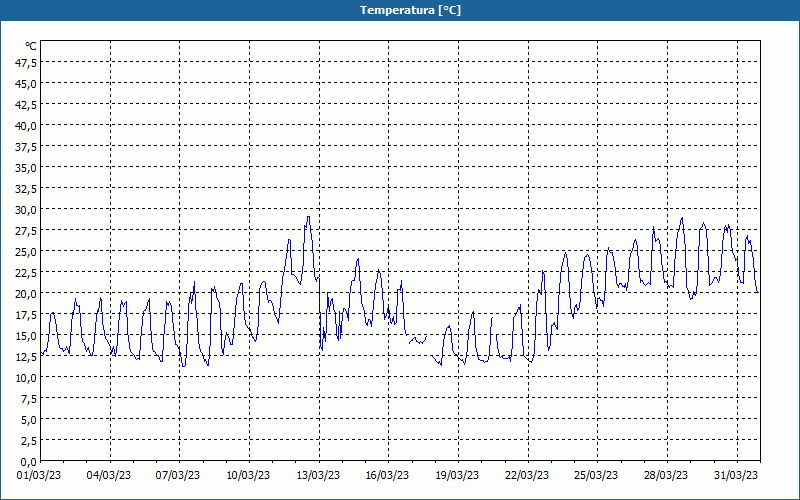800x500 pixels.
Task: Click the 19/03/23 date label
Action: (x=457, y=476)
